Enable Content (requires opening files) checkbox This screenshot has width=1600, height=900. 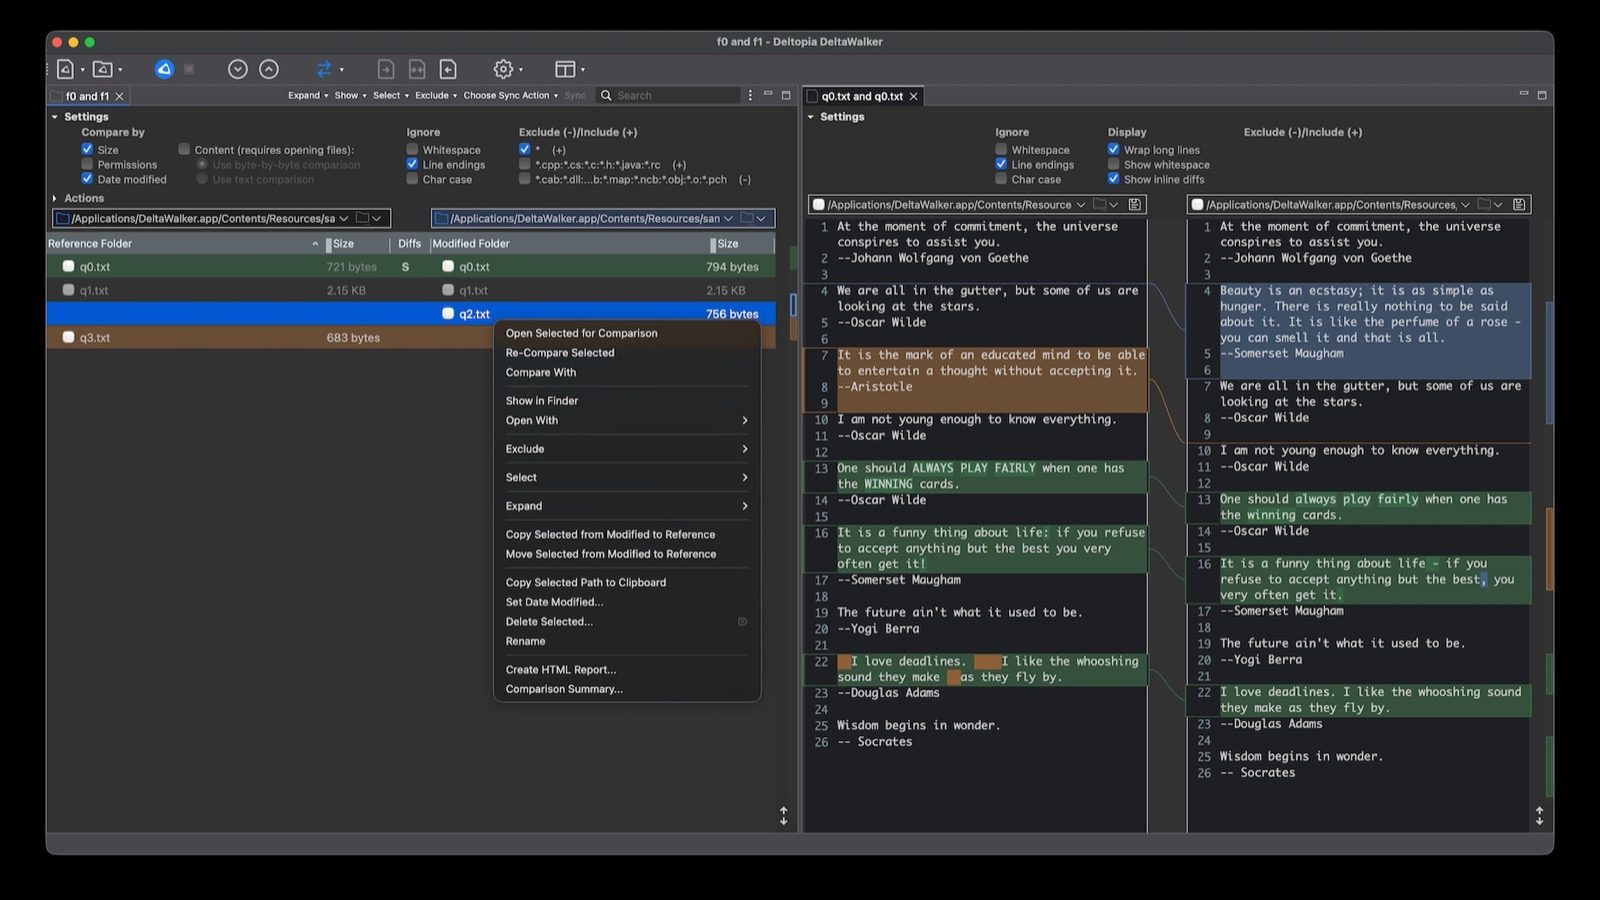coord(184,149)
